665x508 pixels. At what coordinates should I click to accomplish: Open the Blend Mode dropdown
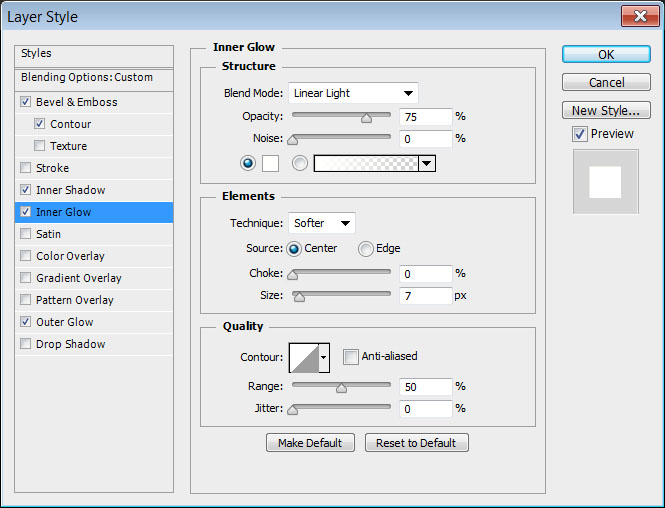click(x=353, y=93)
